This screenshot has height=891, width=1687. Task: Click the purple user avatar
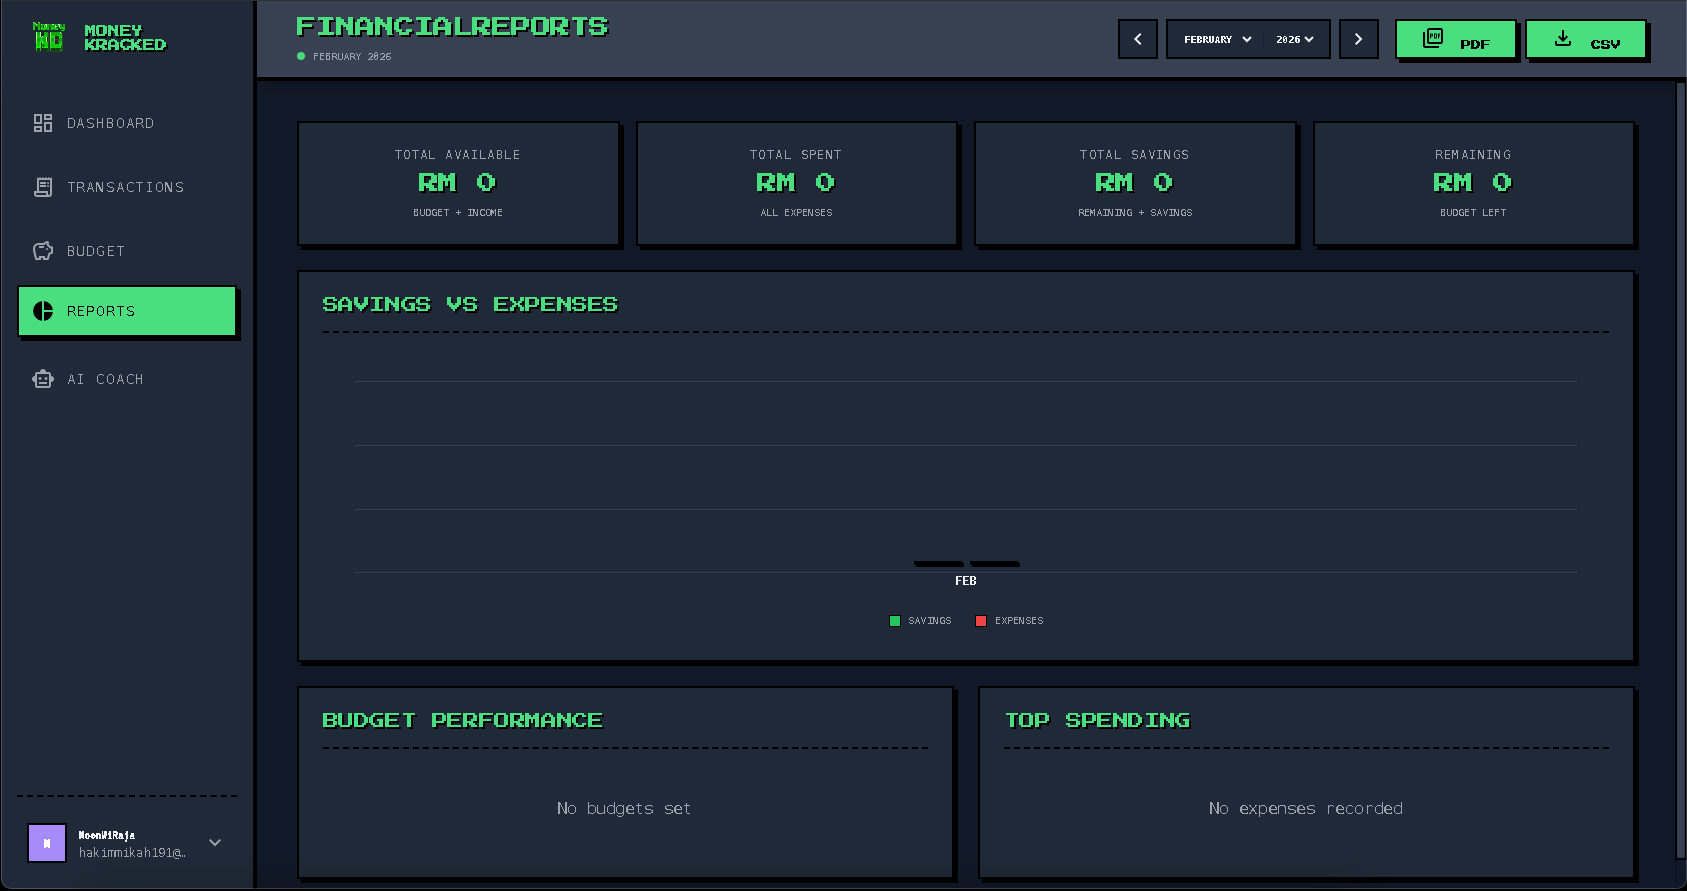click(x=47, y=843)
